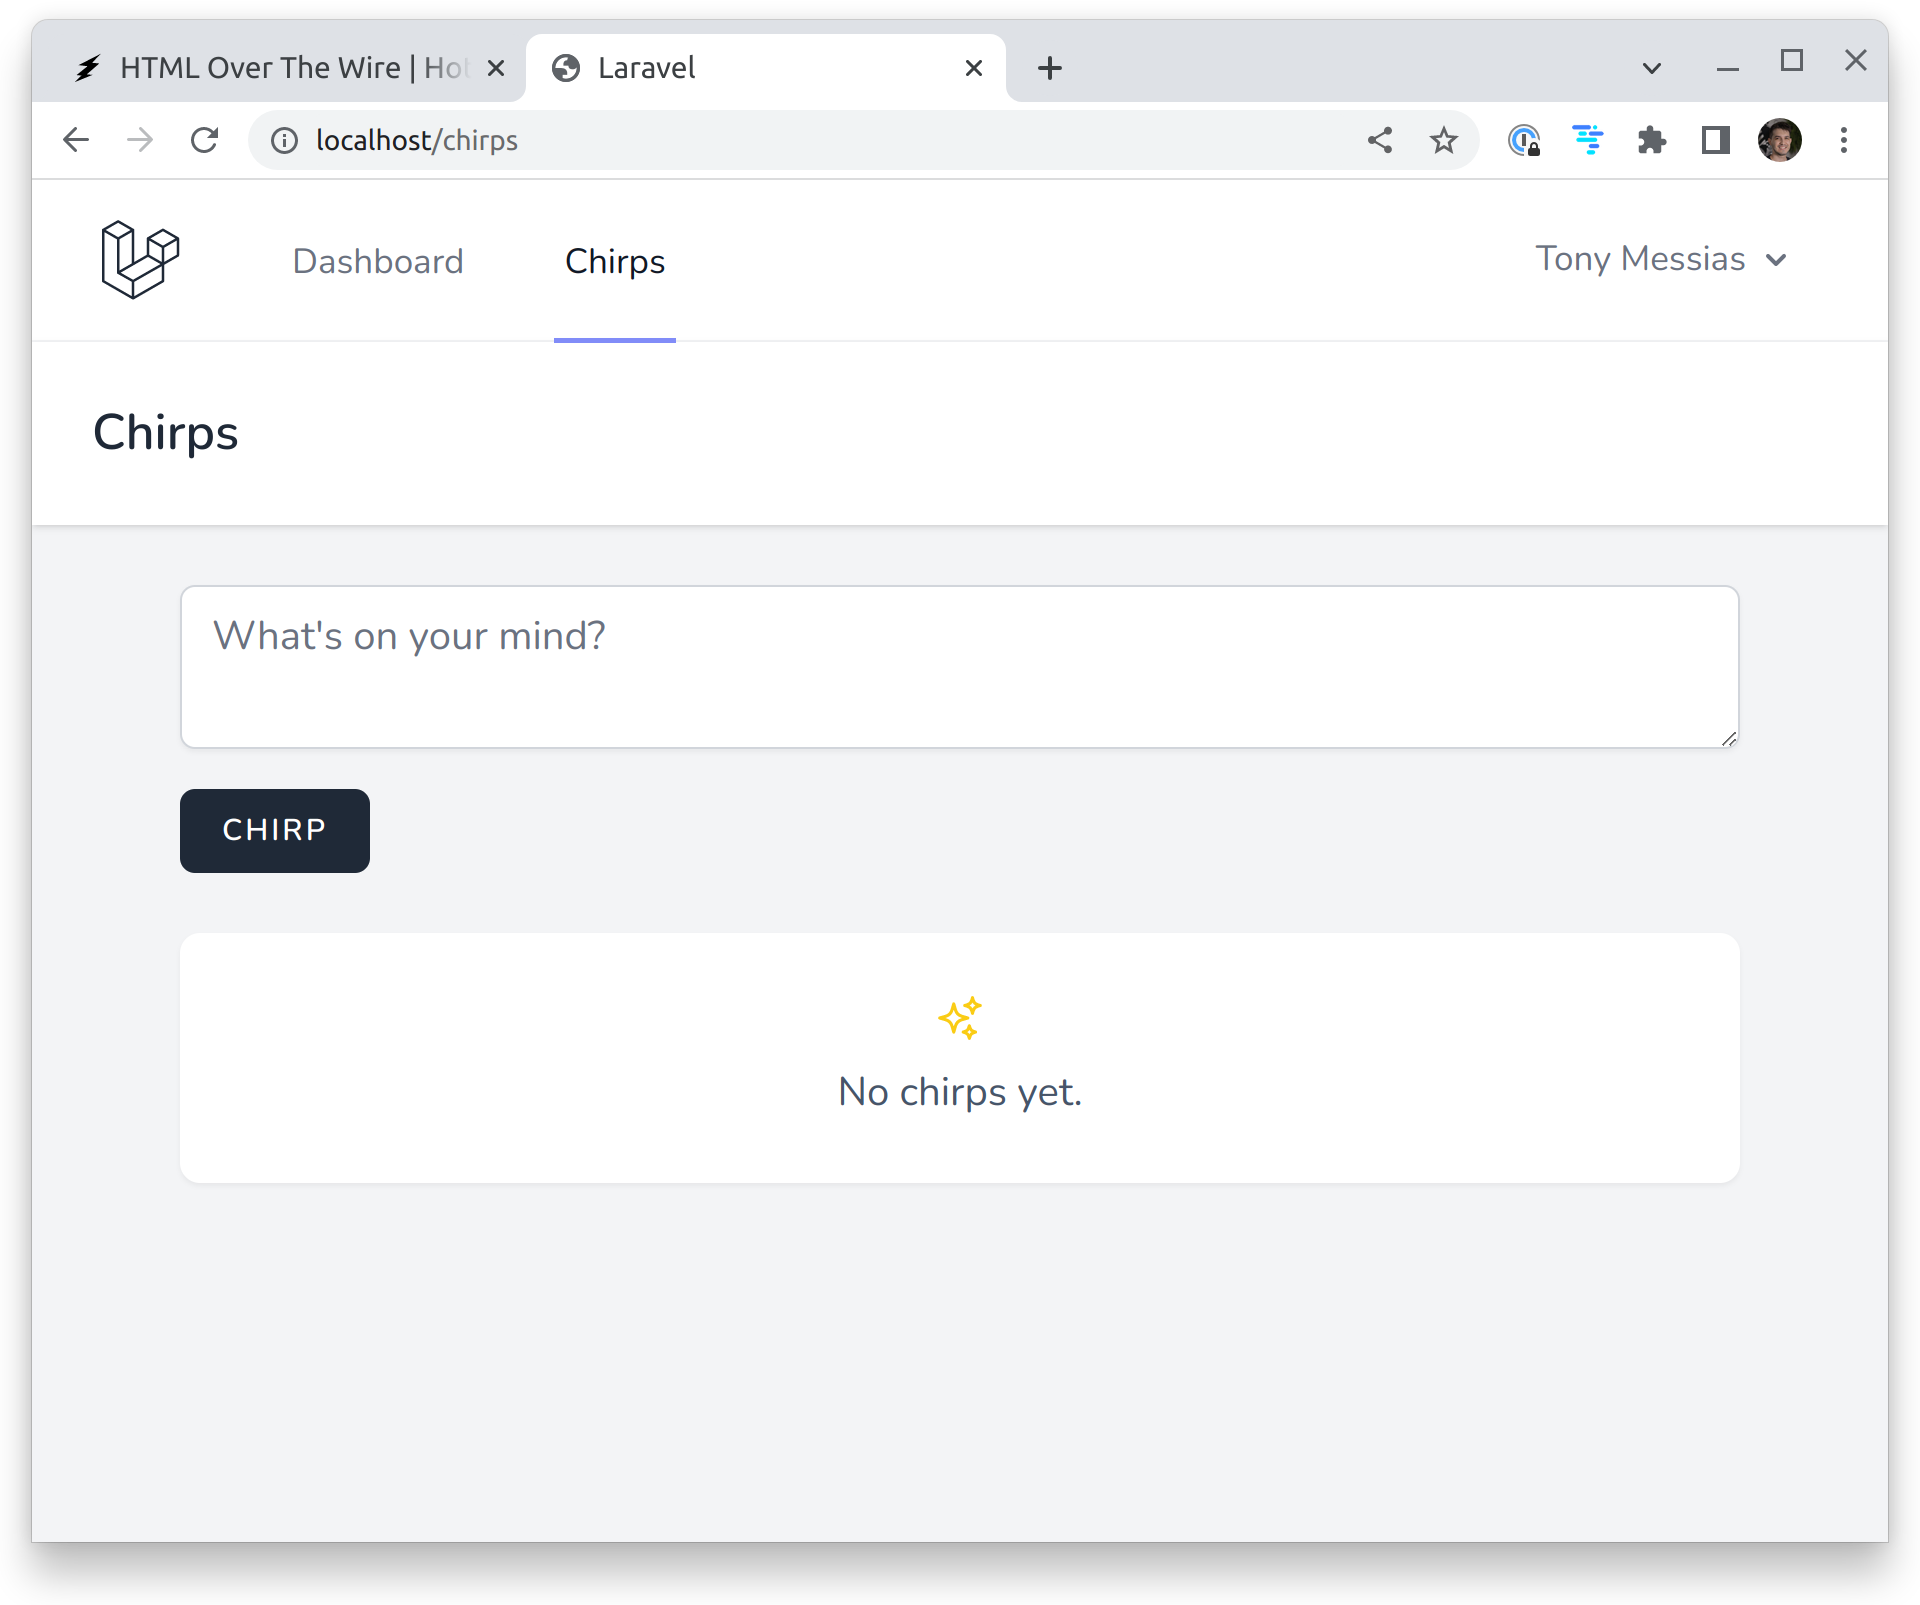
Task: Reload the page with refresh icon
Action: (x=205, y=140)
